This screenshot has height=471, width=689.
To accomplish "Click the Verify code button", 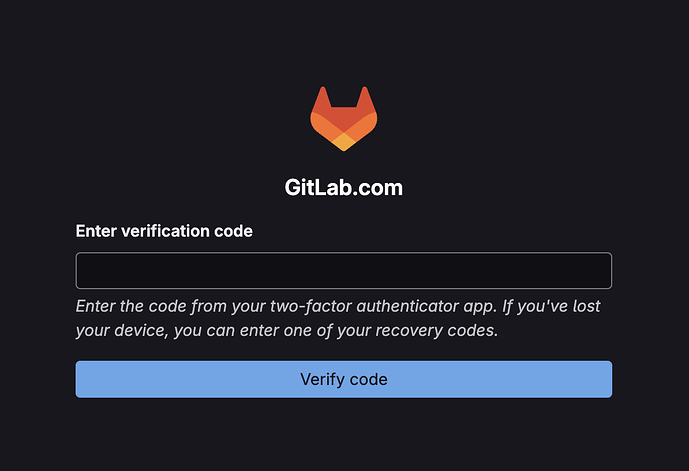I will (344, 379).
